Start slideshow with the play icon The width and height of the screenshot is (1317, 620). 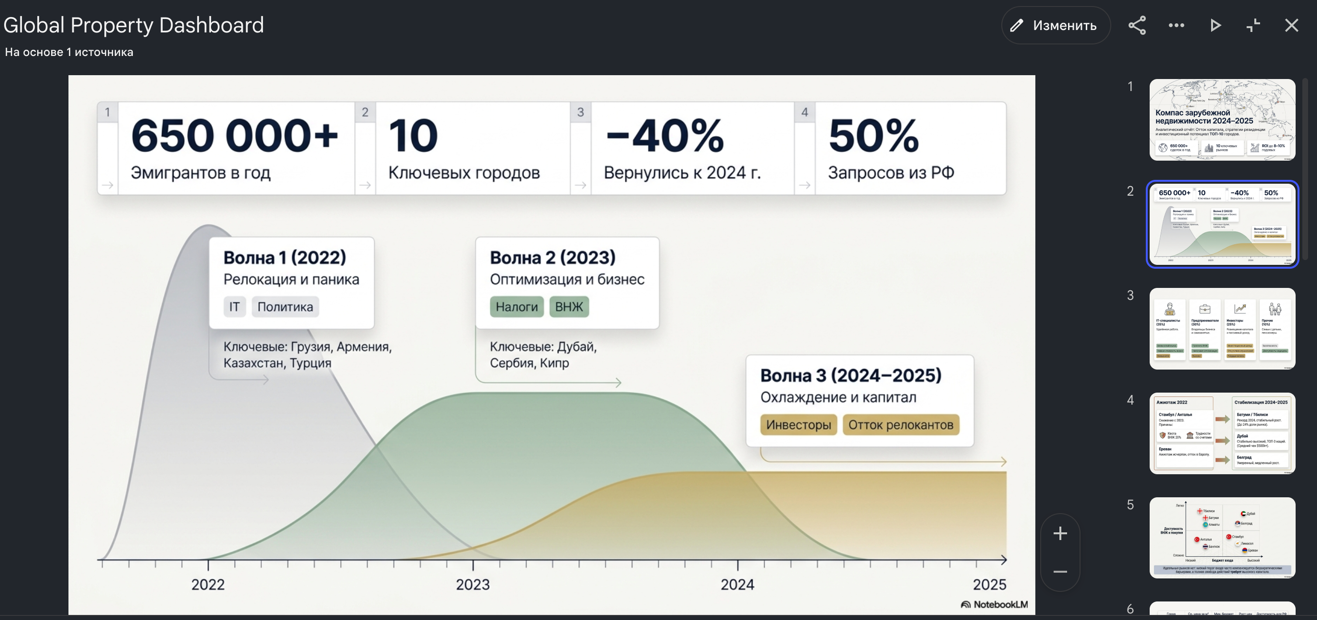point(1215,26)
